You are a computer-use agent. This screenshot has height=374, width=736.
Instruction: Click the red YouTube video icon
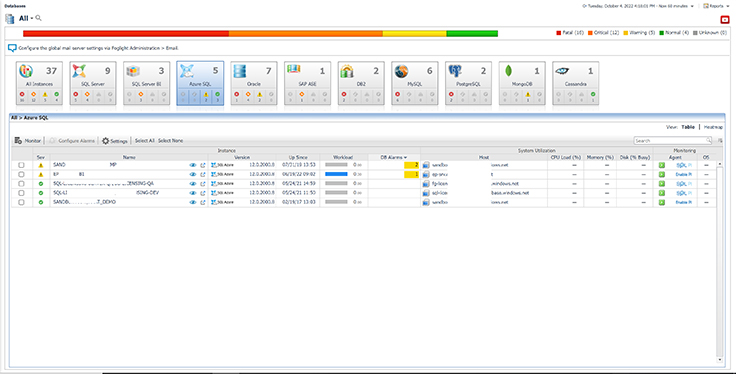click(725, 20)
